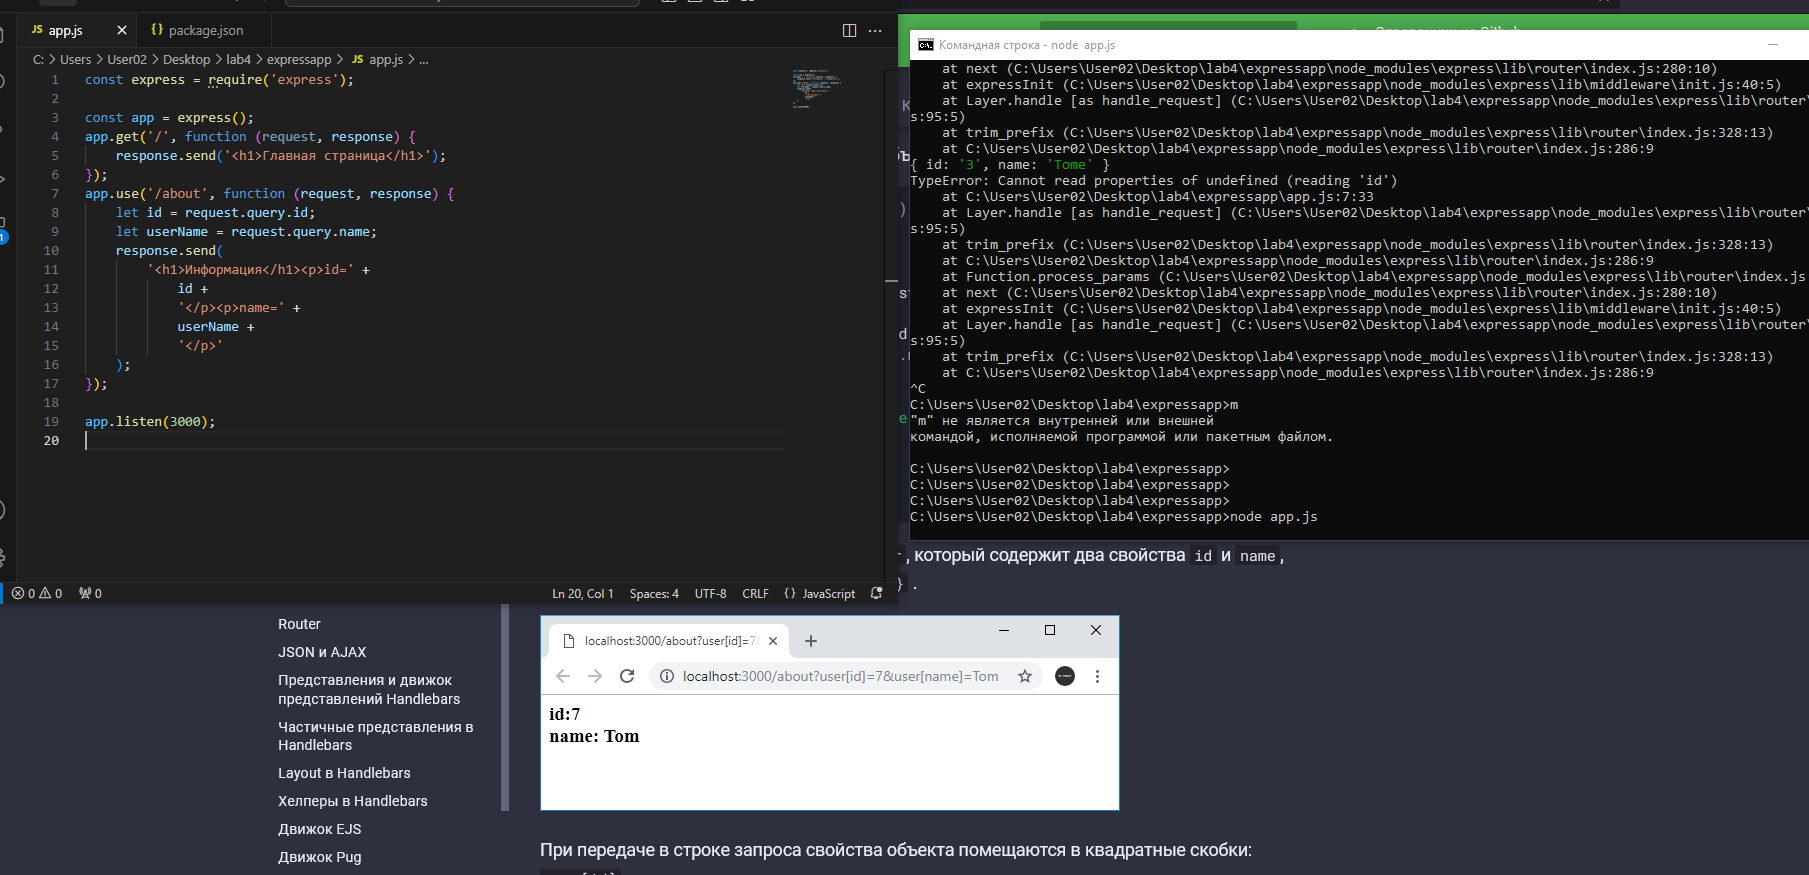Select the app.js editor tab
Image resolution: width=1809 pixels, height=875 pixels.
(65, 30)
